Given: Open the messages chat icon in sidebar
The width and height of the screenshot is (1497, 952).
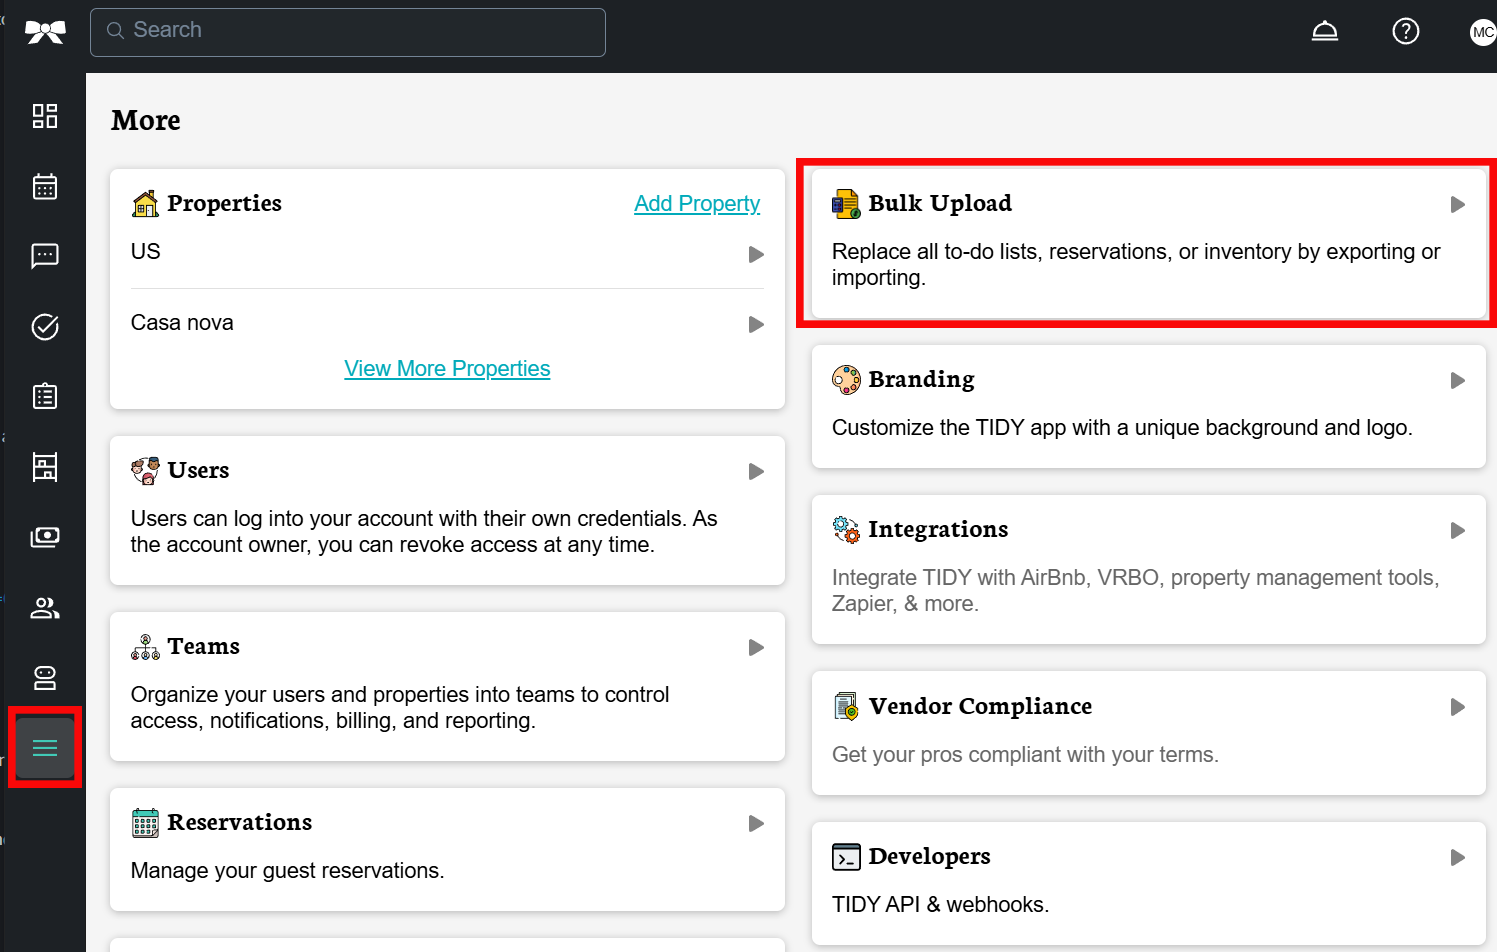Looking at the screenshot, I should click(x=45, y=256).
